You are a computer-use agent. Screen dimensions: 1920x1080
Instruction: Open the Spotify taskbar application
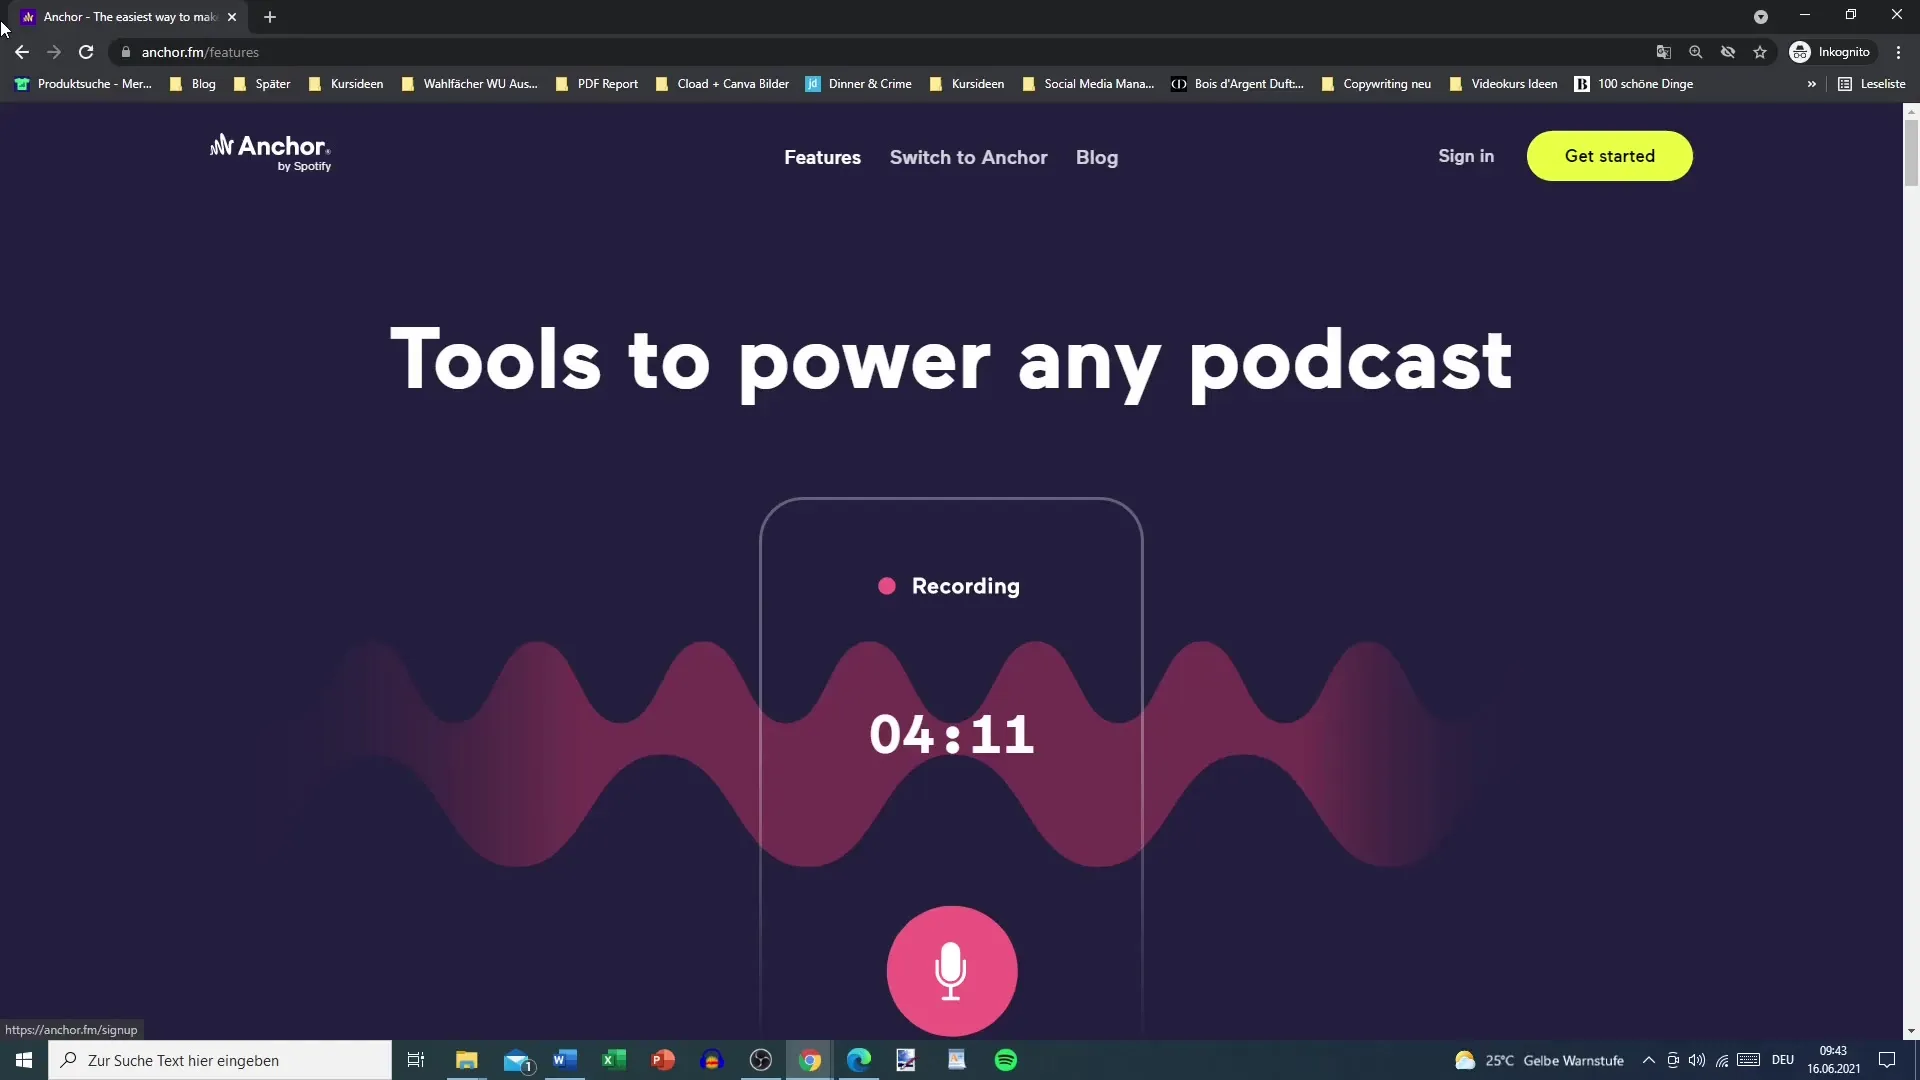click(x=1005, y=1059)
